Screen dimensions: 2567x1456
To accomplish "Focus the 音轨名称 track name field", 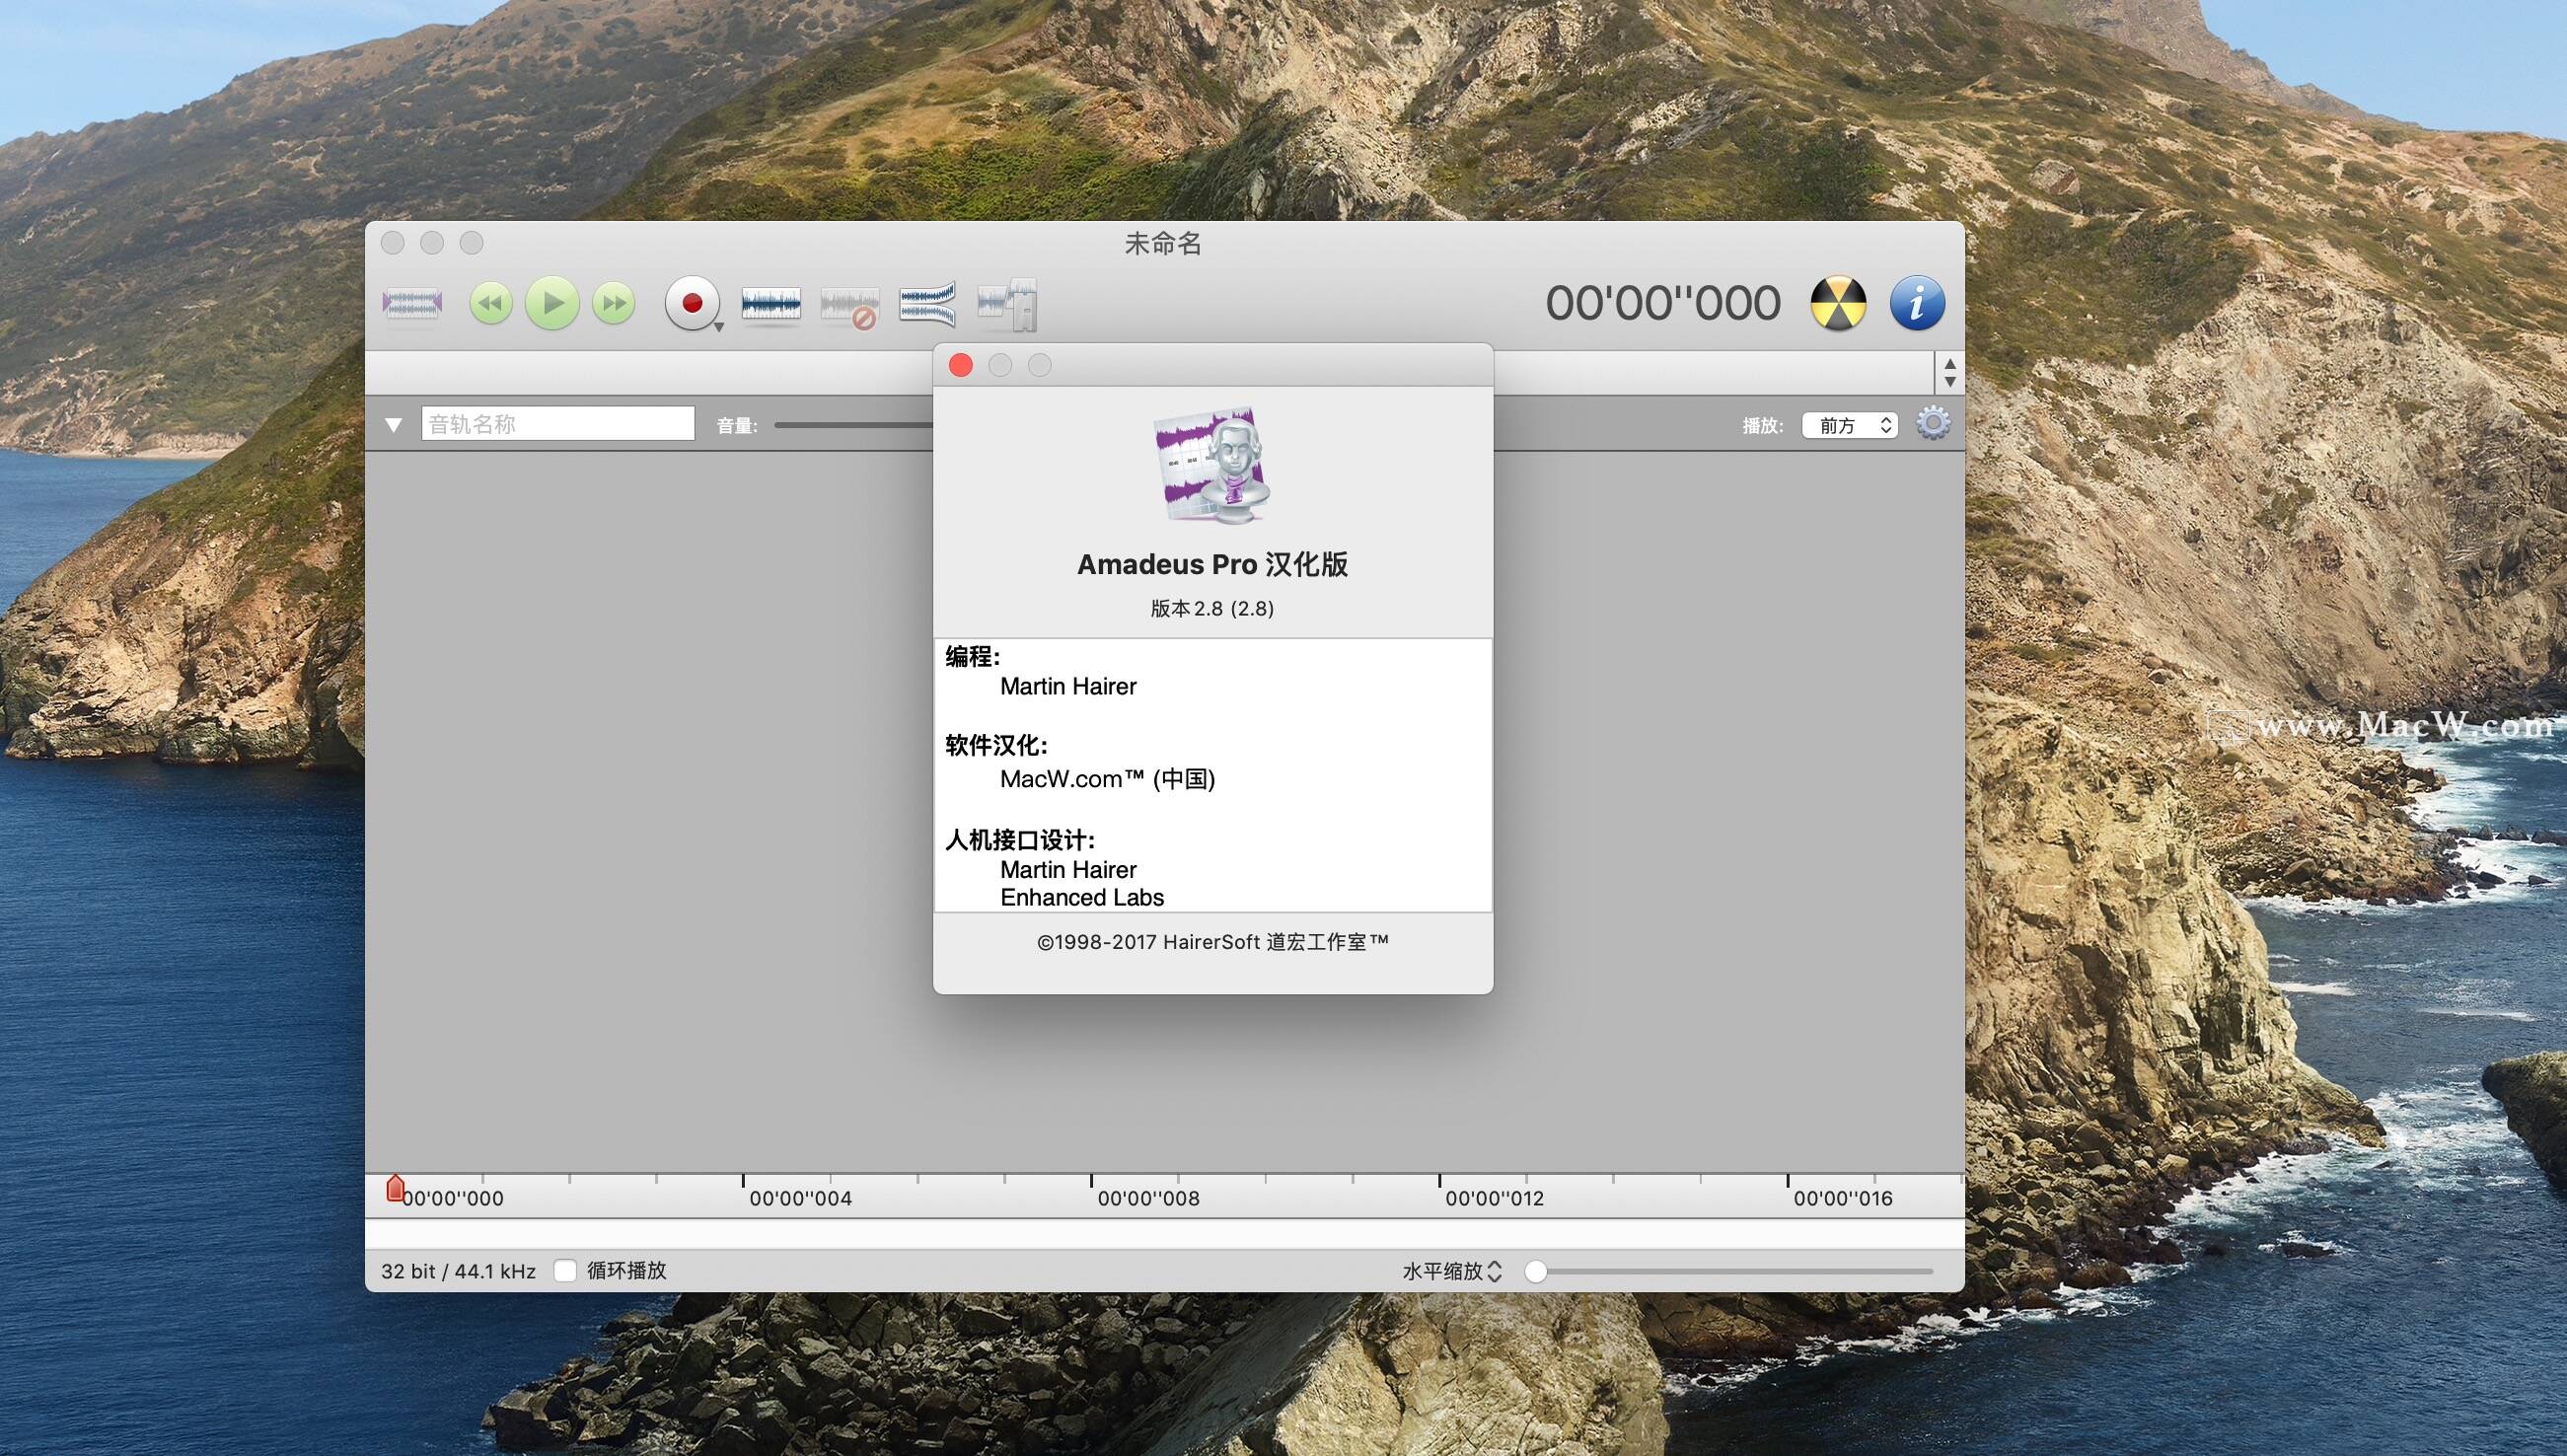I will (x=558, y=424).
